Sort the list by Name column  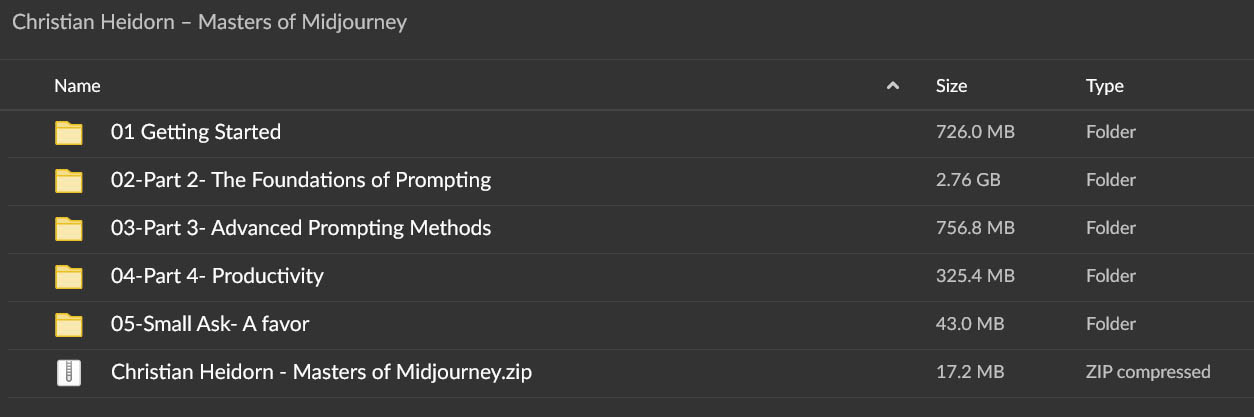pos(77,86)
